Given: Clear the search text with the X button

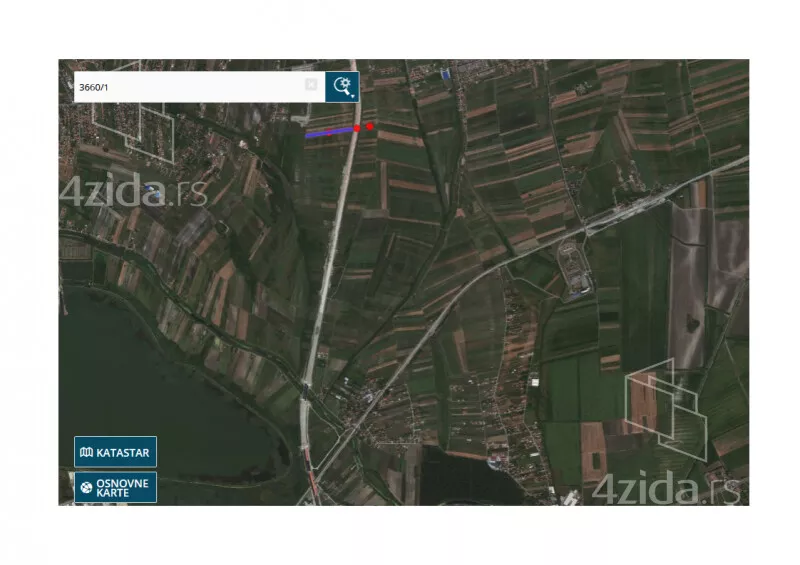Looking at the screenshot, I should tap(311, 85).
